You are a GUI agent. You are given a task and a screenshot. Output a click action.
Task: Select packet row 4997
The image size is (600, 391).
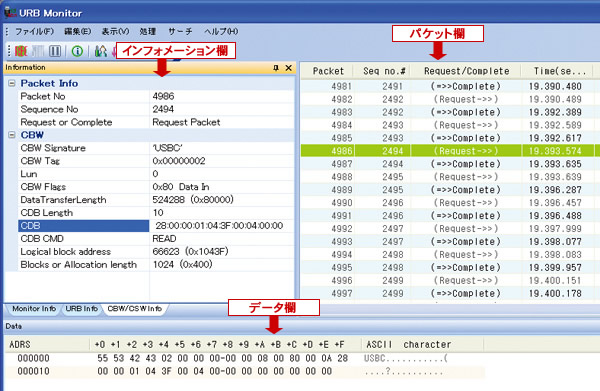point(450,293)
